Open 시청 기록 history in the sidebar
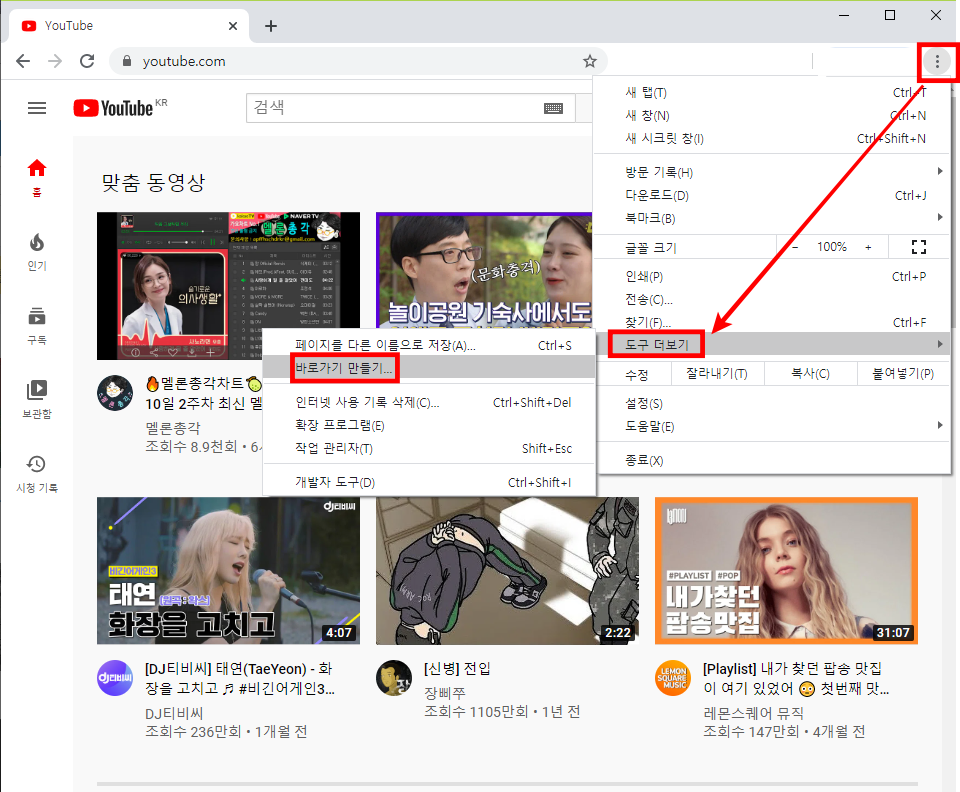 pos(37,474)
